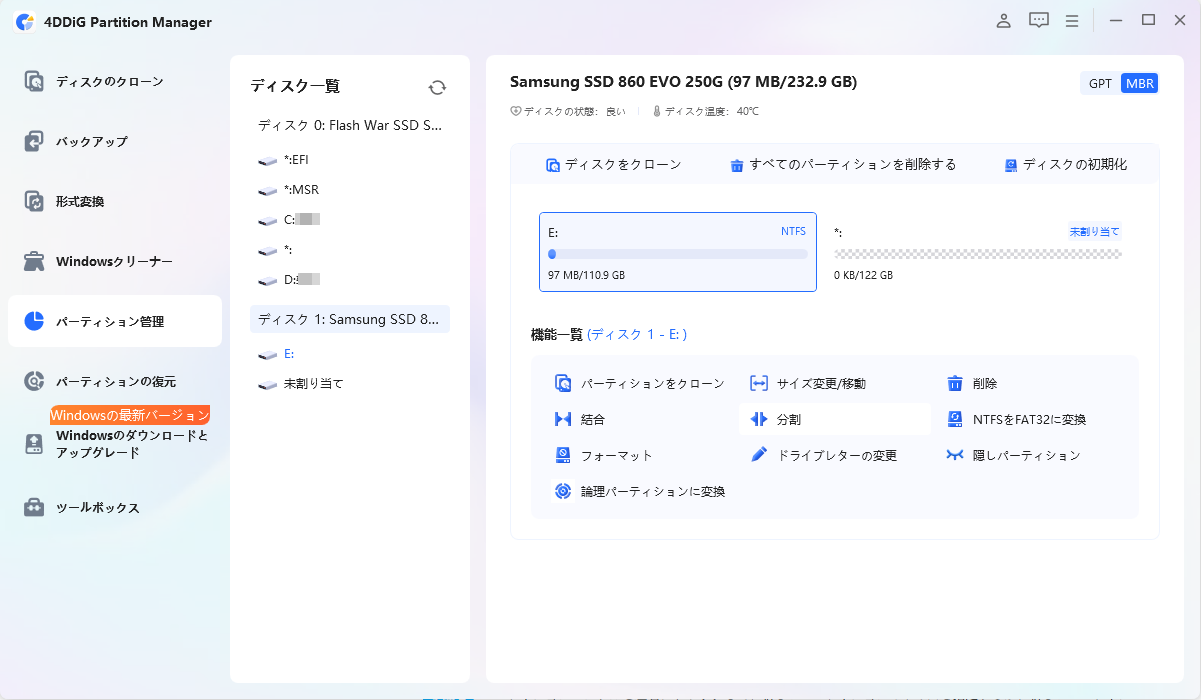Click the (ディスク 1 - E: ) link text
This screenshot has width=1201, height=700.
[x=637, y=334]
